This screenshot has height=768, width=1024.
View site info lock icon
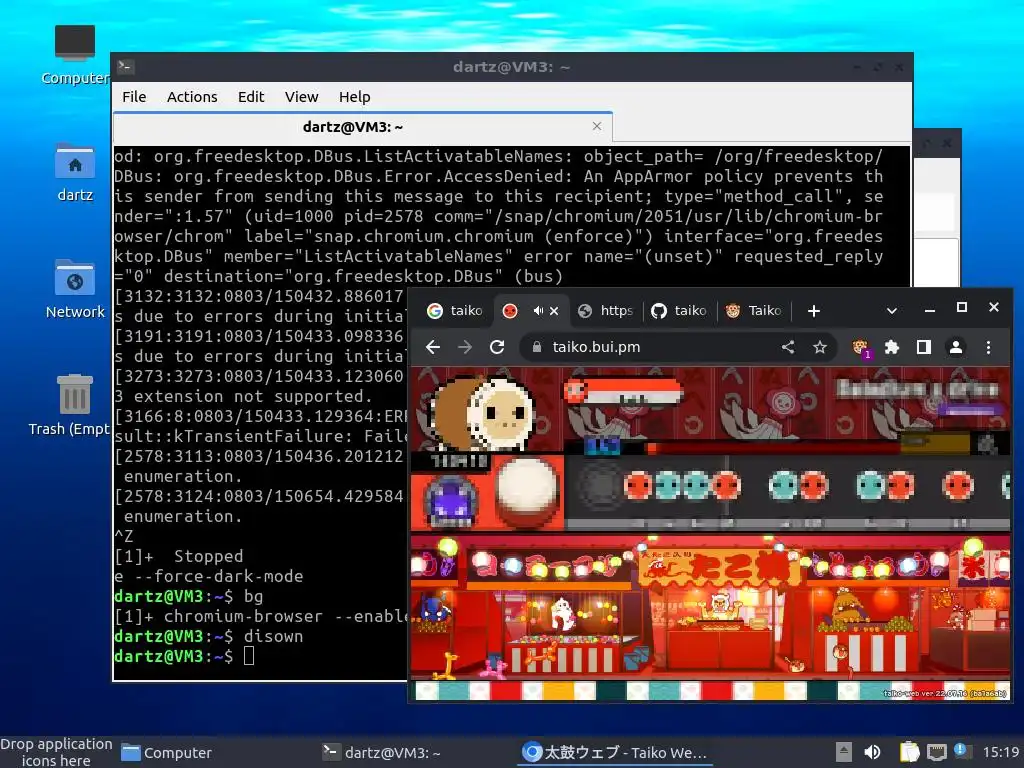tap(537, 347)
